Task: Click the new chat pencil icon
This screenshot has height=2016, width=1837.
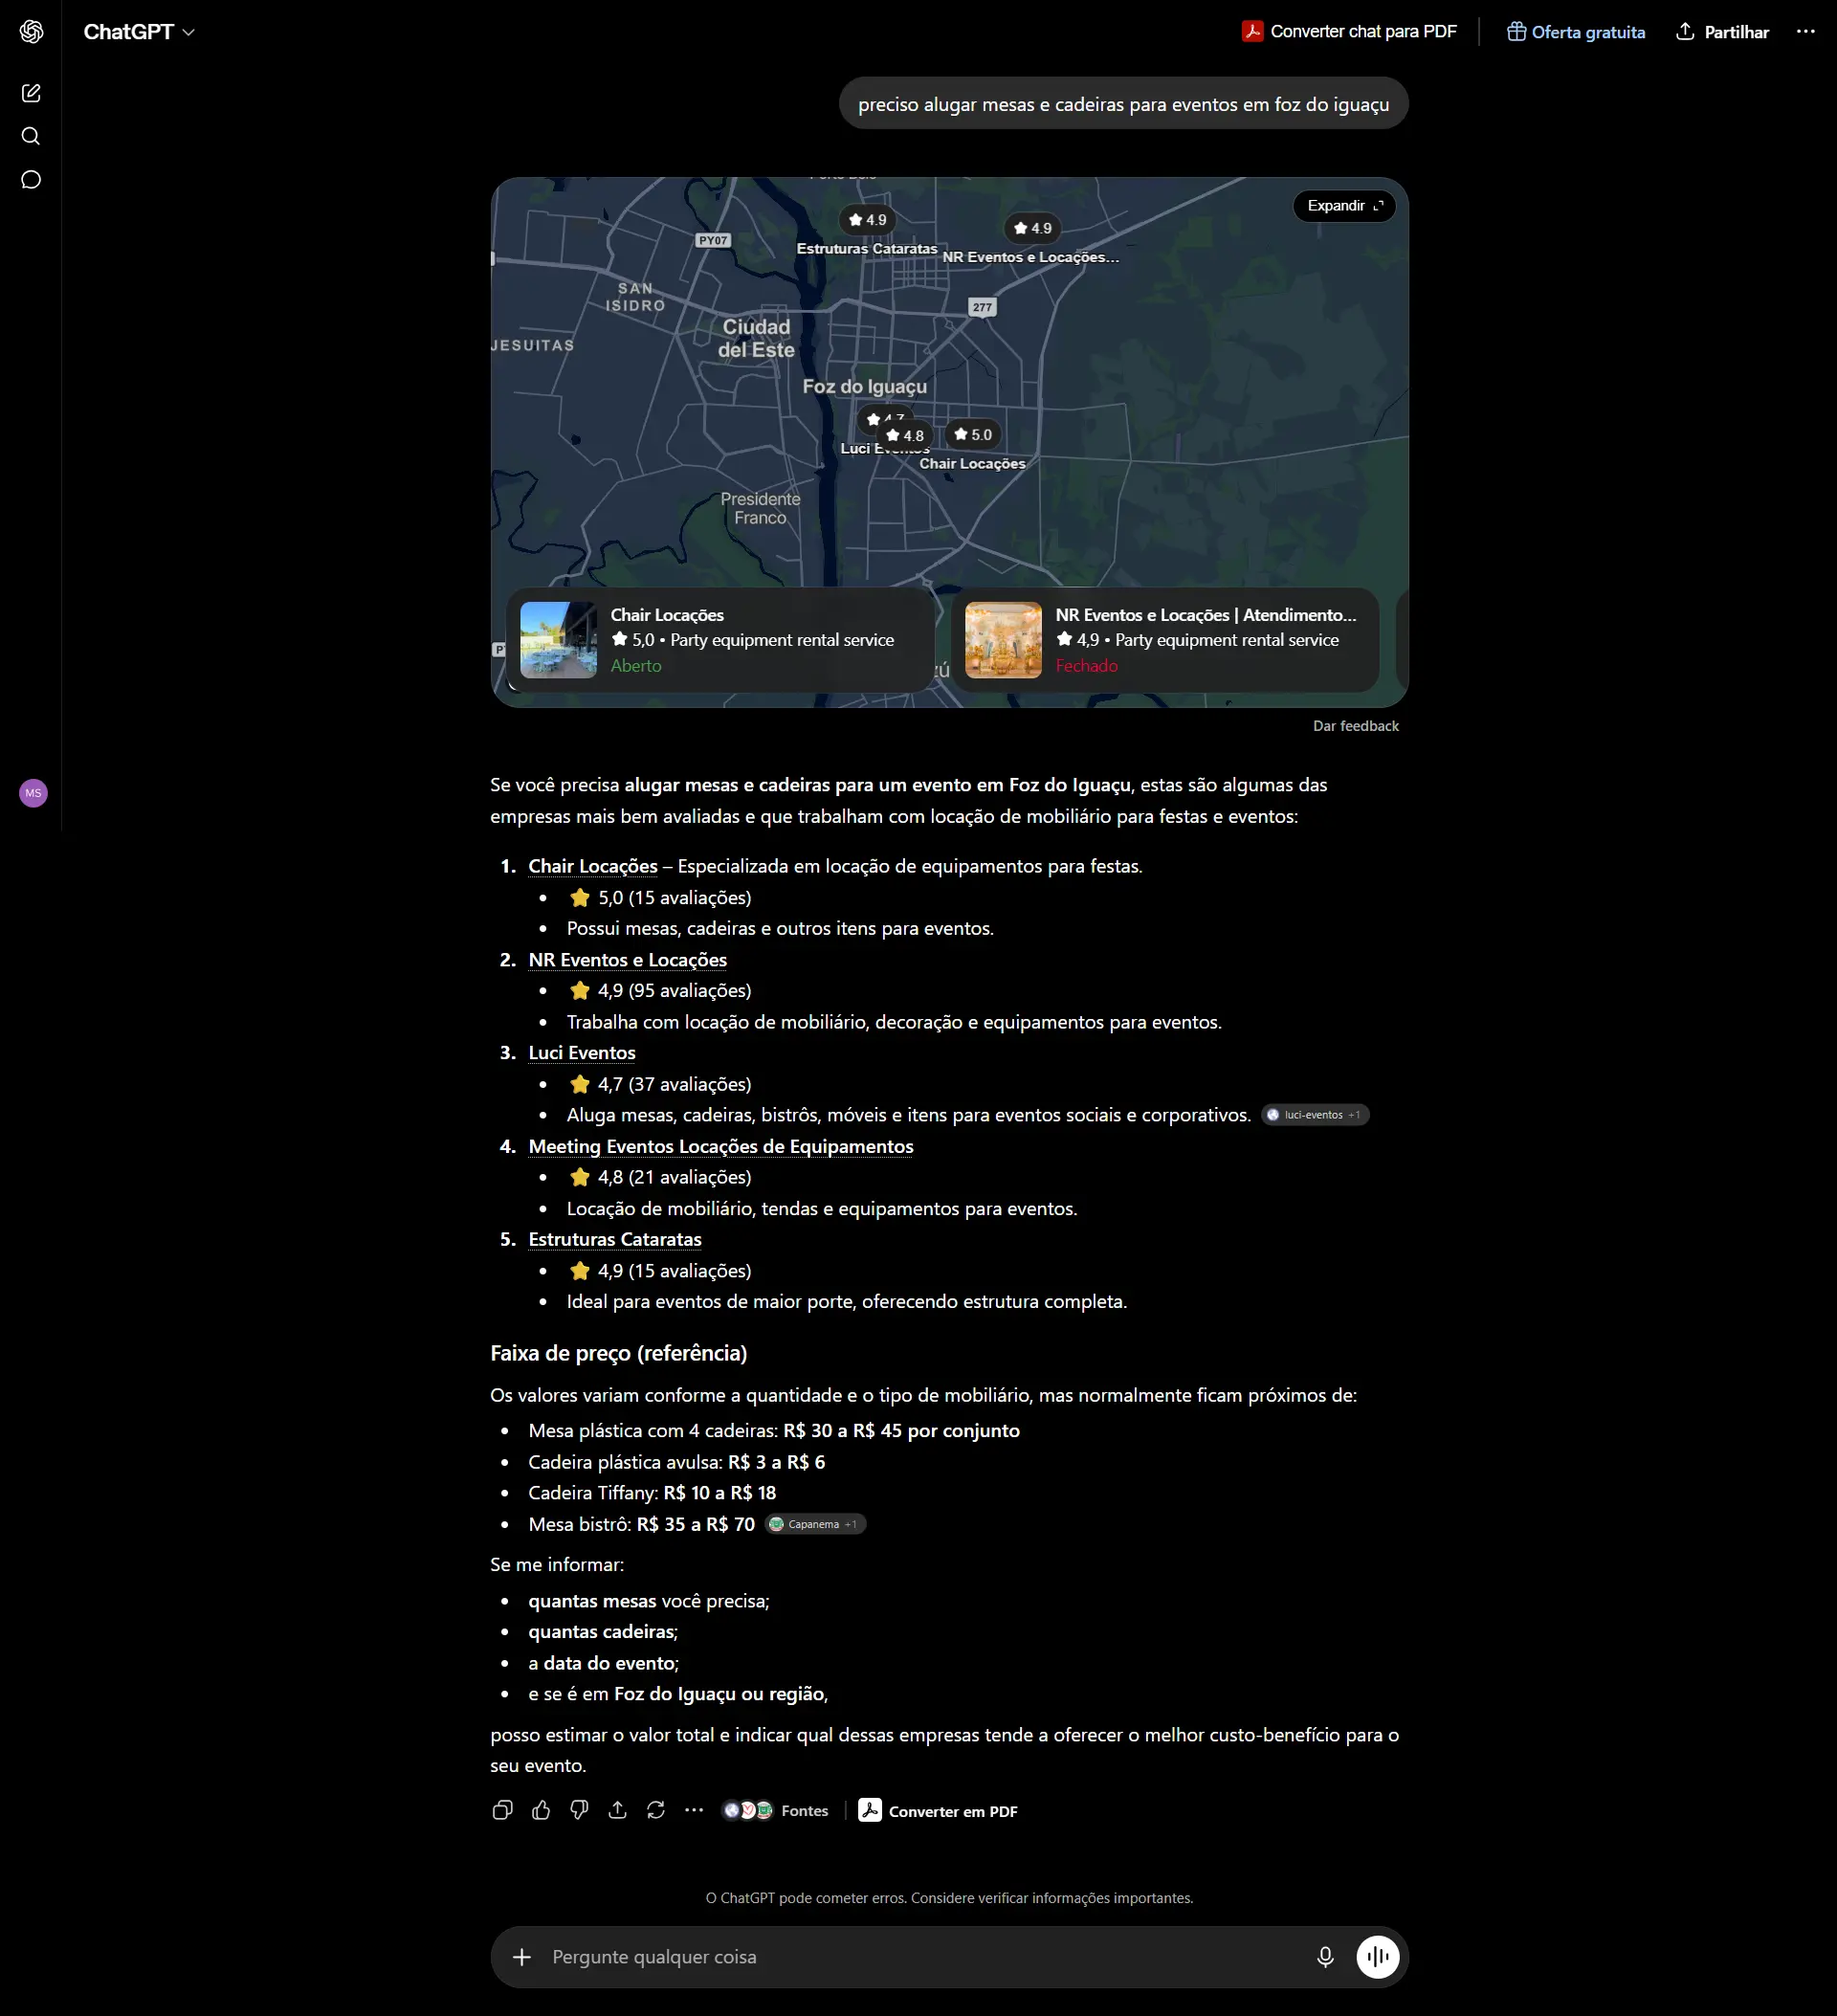Action: [x=31, y=93]
